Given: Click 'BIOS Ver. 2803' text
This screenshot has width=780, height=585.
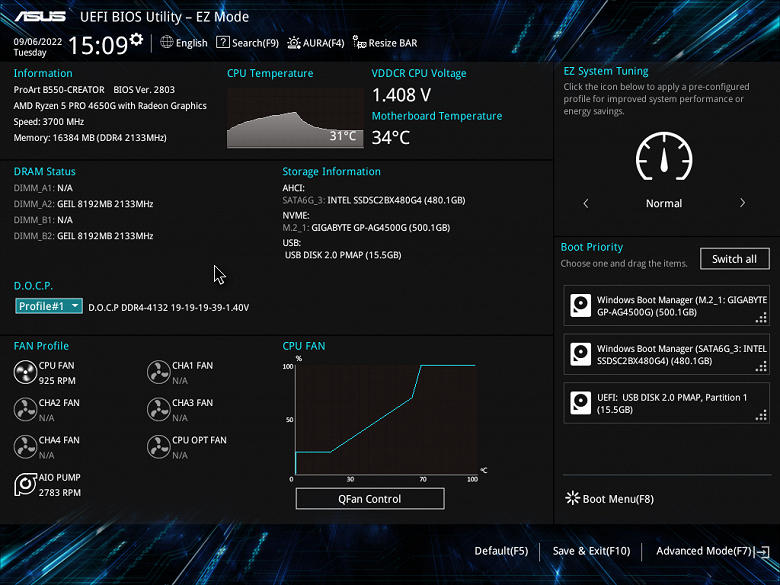Looking at the screenshot, I should click(x=144, y=90).
